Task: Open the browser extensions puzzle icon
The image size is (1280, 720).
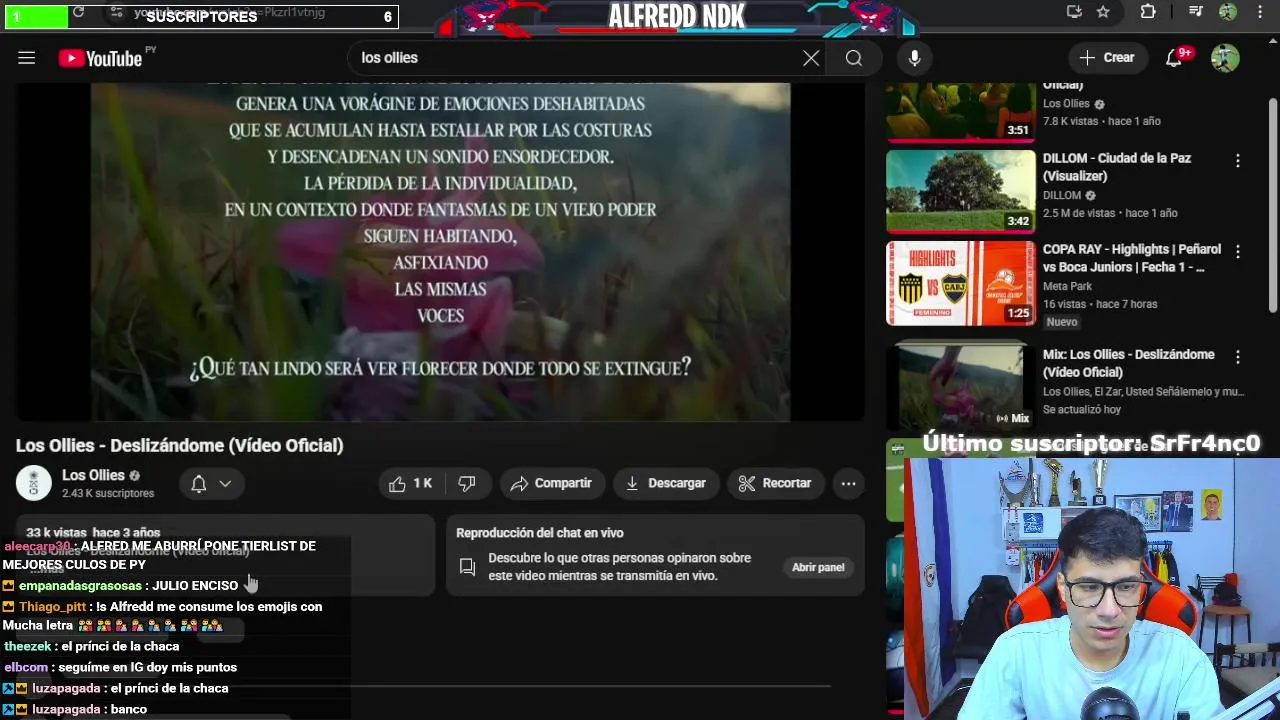Action: 1148,12
